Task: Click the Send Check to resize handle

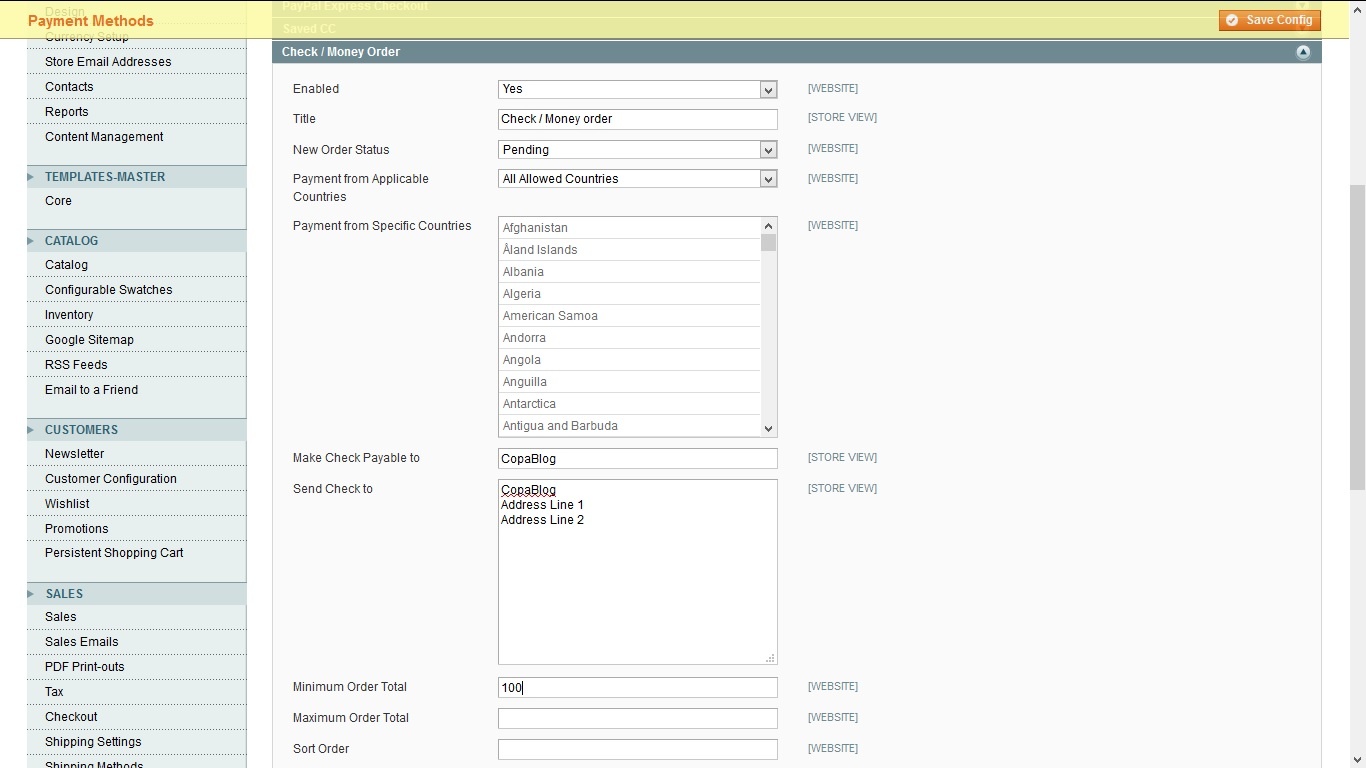Action: coord(770,658)
